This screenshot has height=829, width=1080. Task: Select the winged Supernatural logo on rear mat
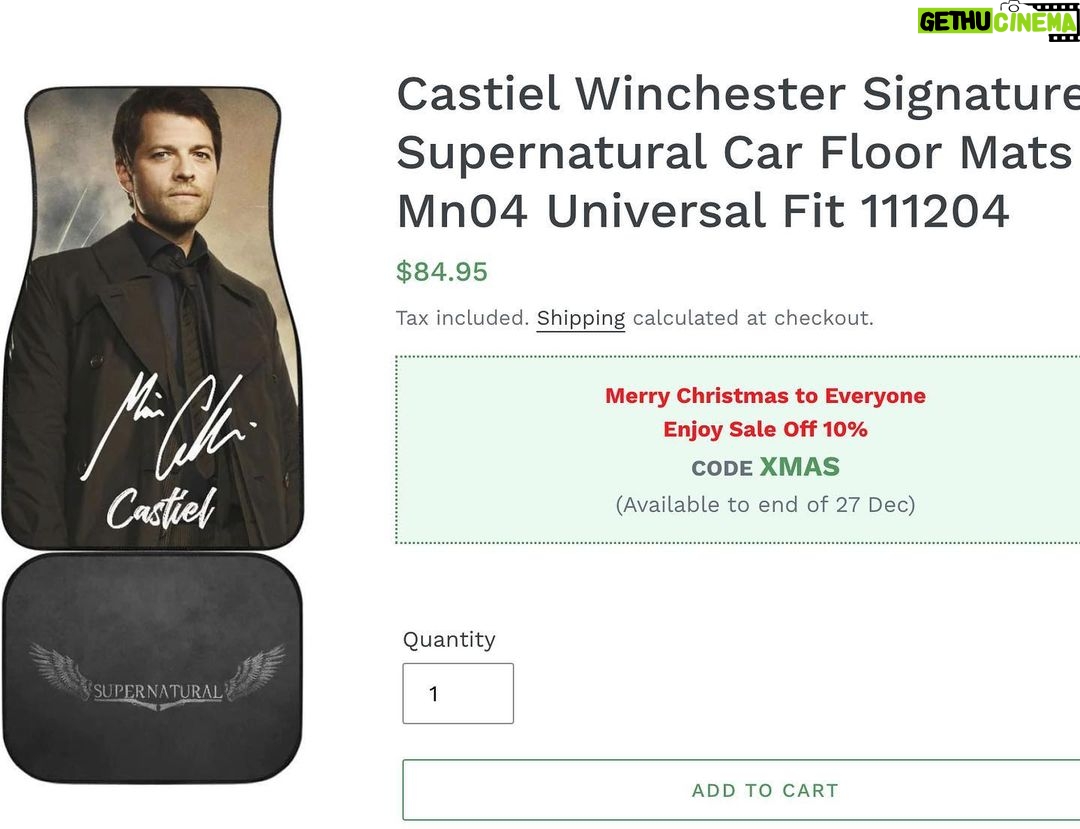(x=158, y=678)
